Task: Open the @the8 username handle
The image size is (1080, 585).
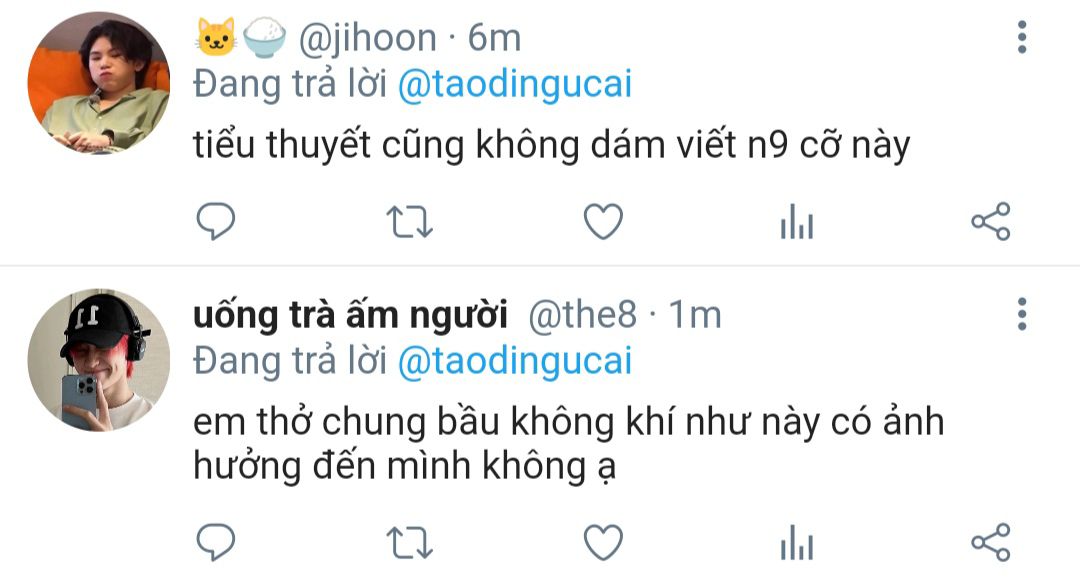Action: click(x=582, y=315)
